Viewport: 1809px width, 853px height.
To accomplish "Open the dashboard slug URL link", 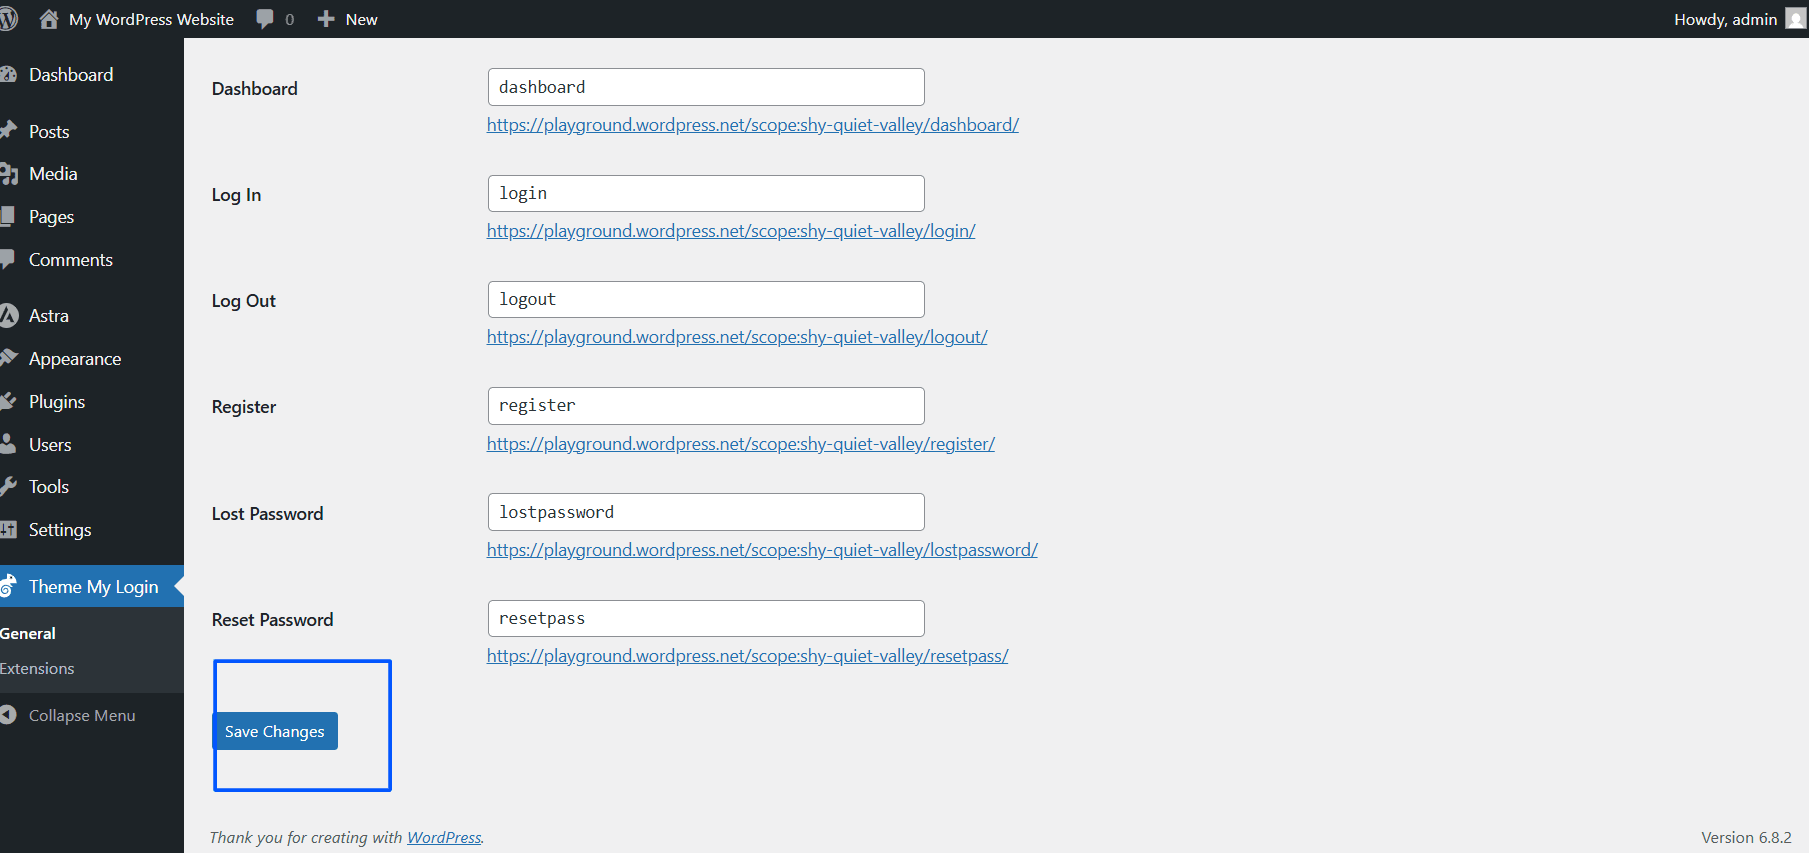I will click(x=753, y=125).
